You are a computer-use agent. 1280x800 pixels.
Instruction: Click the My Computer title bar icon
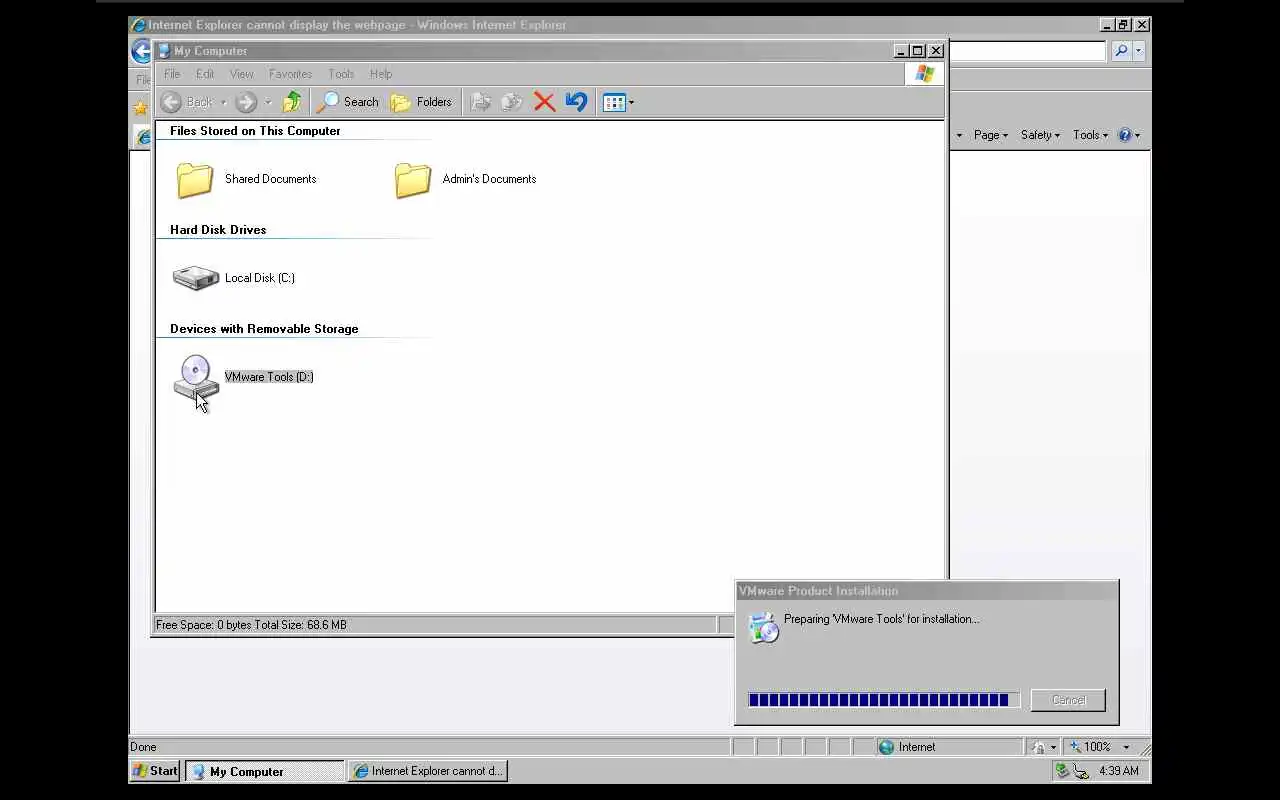coord(164,51)
